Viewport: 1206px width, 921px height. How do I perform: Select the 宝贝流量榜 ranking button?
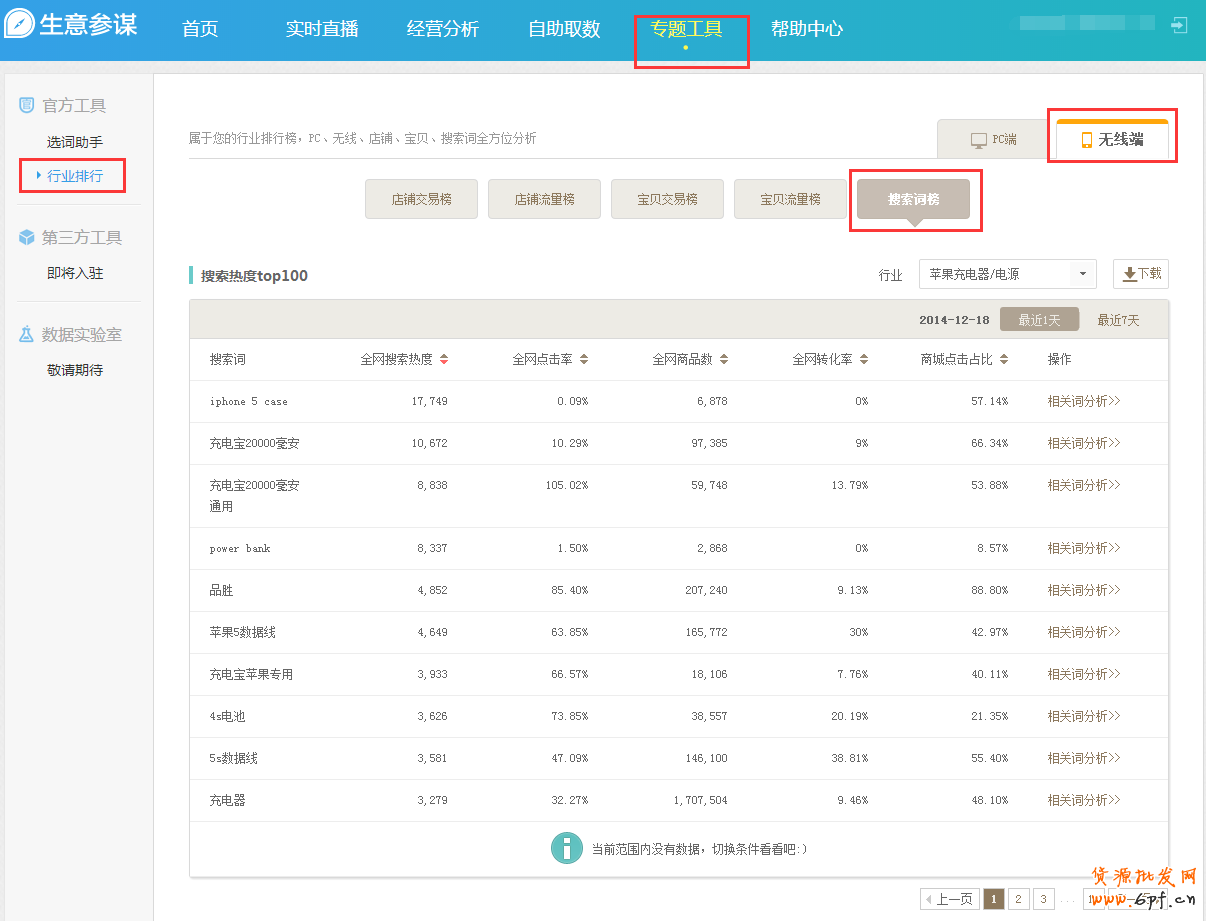point(790,199)
